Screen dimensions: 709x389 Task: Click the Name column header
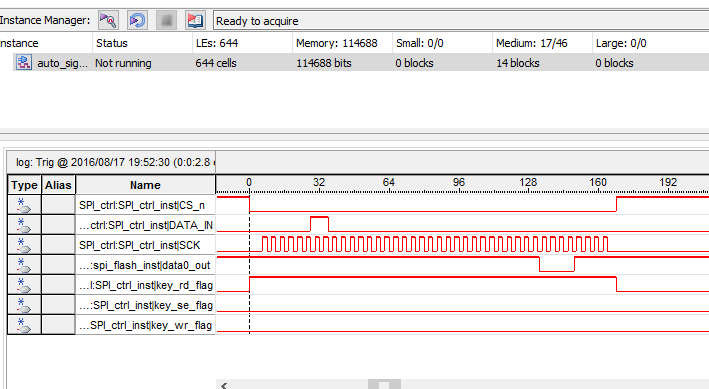145,185
